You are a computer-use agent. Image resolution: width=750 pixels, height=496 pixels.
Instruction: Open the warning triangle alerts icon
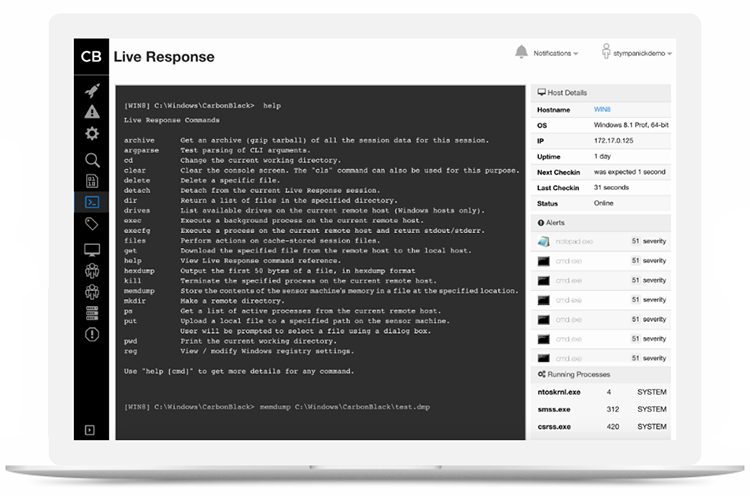(x=92, y=112)
